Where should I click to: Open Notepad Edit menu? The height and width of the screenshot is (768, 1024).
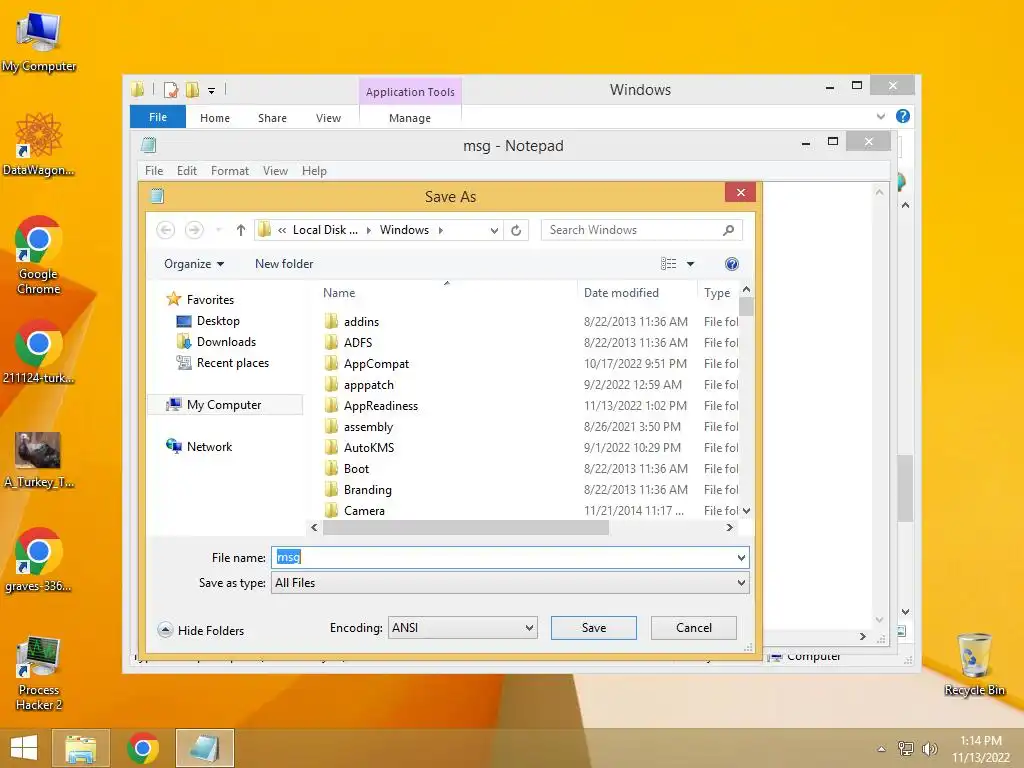click(187, 170)
